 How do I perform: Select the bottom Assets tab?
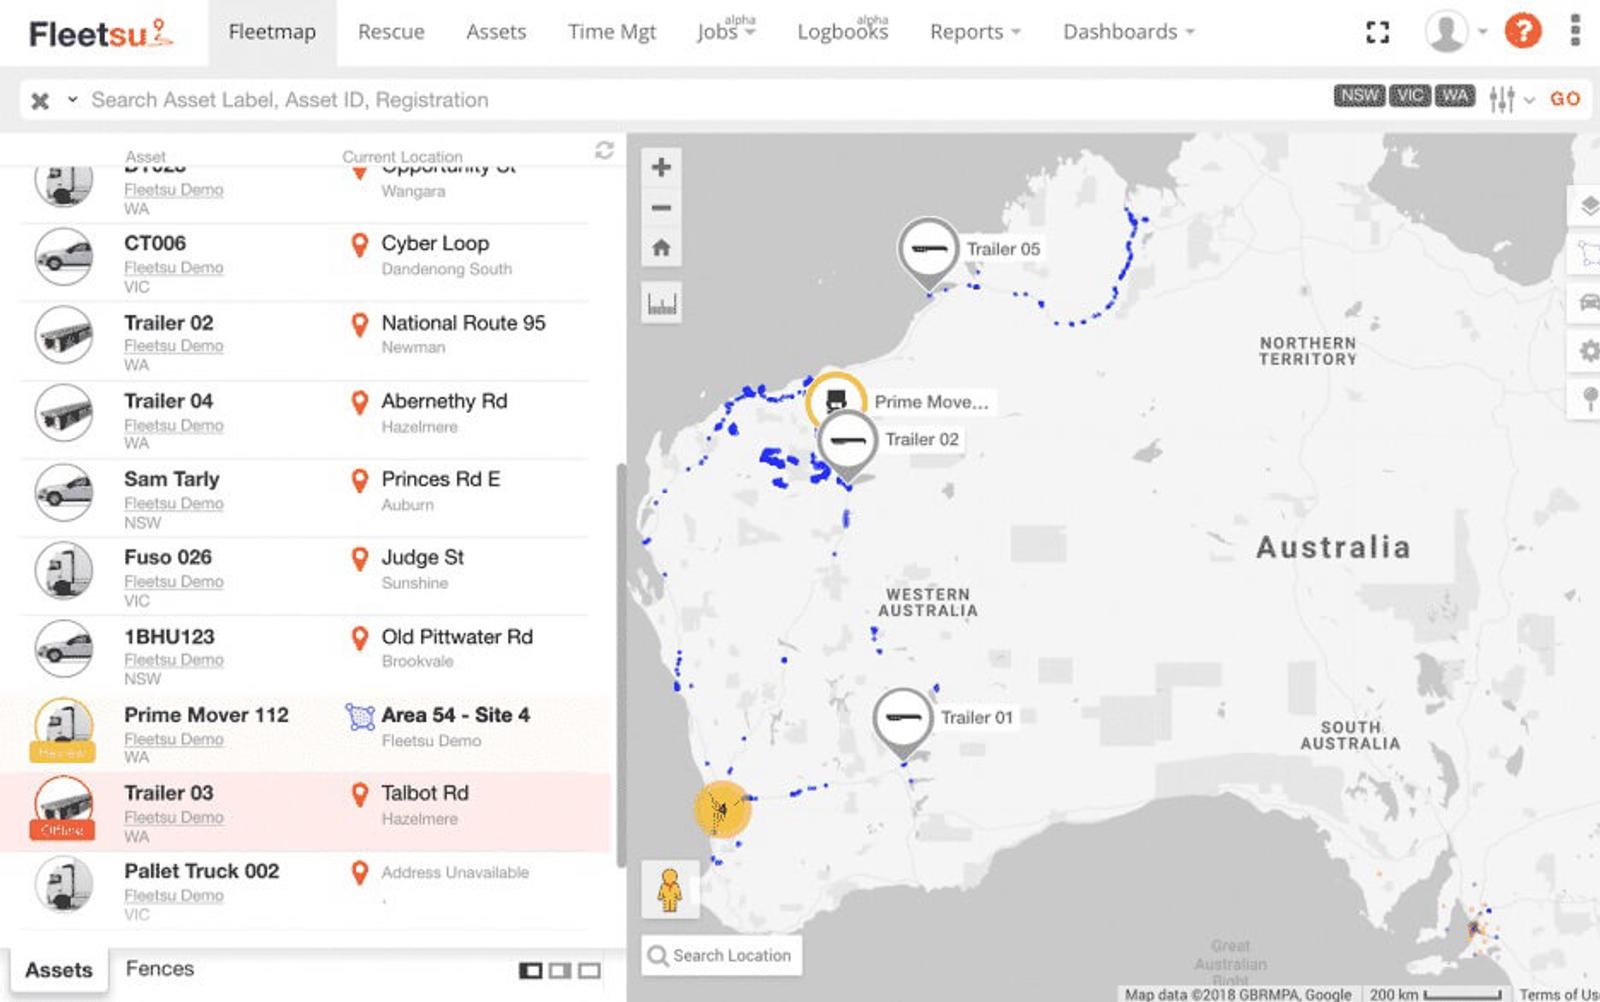(59, 970)
